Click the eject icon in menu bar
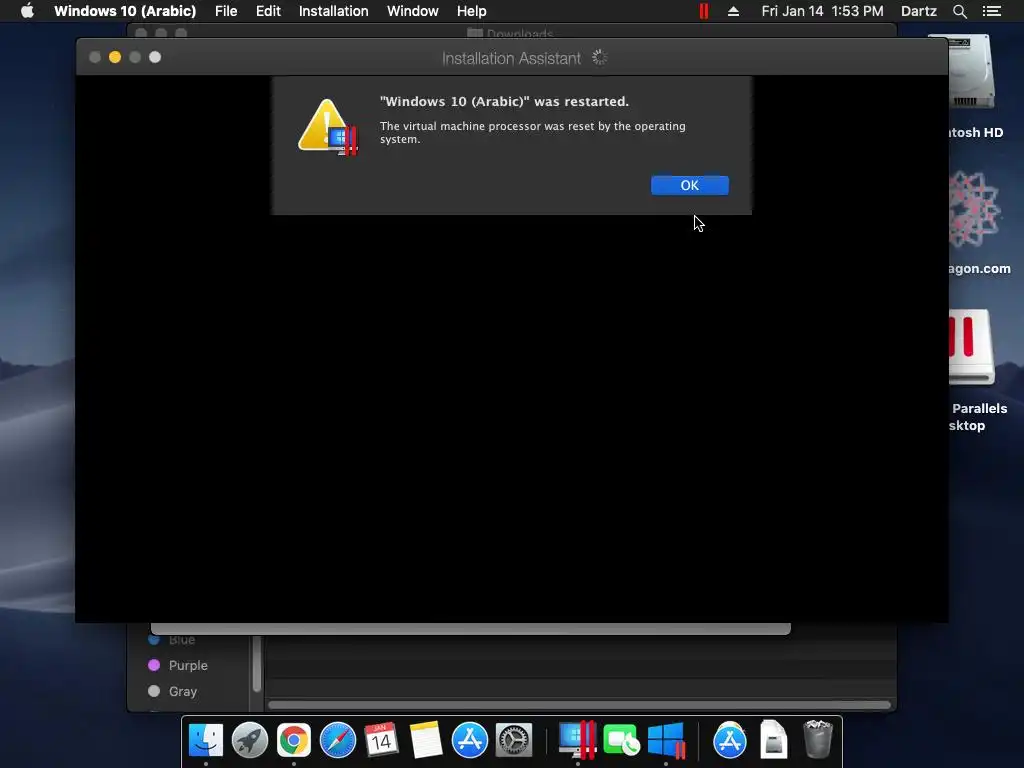Screen dimensions: 1024x768 (x=733, y=11)
